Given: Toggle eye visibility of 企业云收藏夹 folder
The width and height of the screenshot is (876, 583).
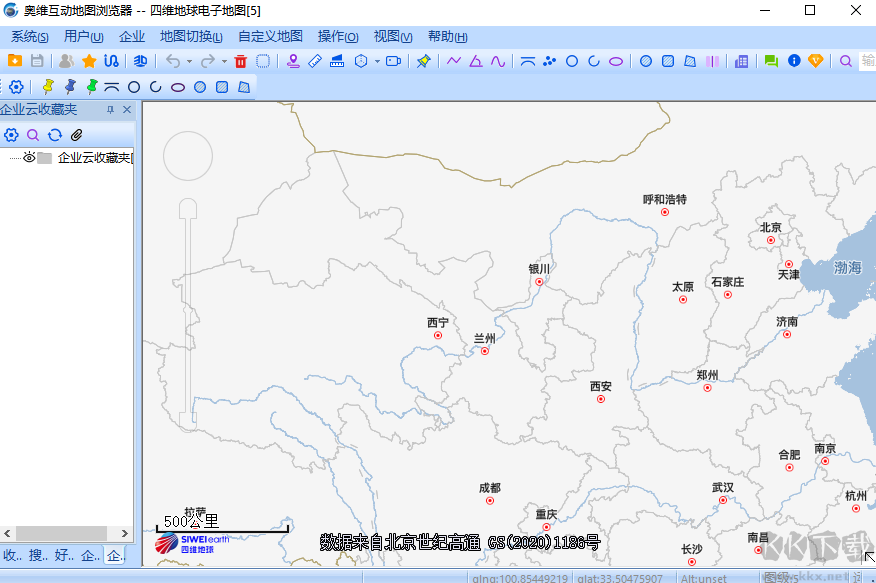Looking at the screenshot, I should click(x=29, y=158).
